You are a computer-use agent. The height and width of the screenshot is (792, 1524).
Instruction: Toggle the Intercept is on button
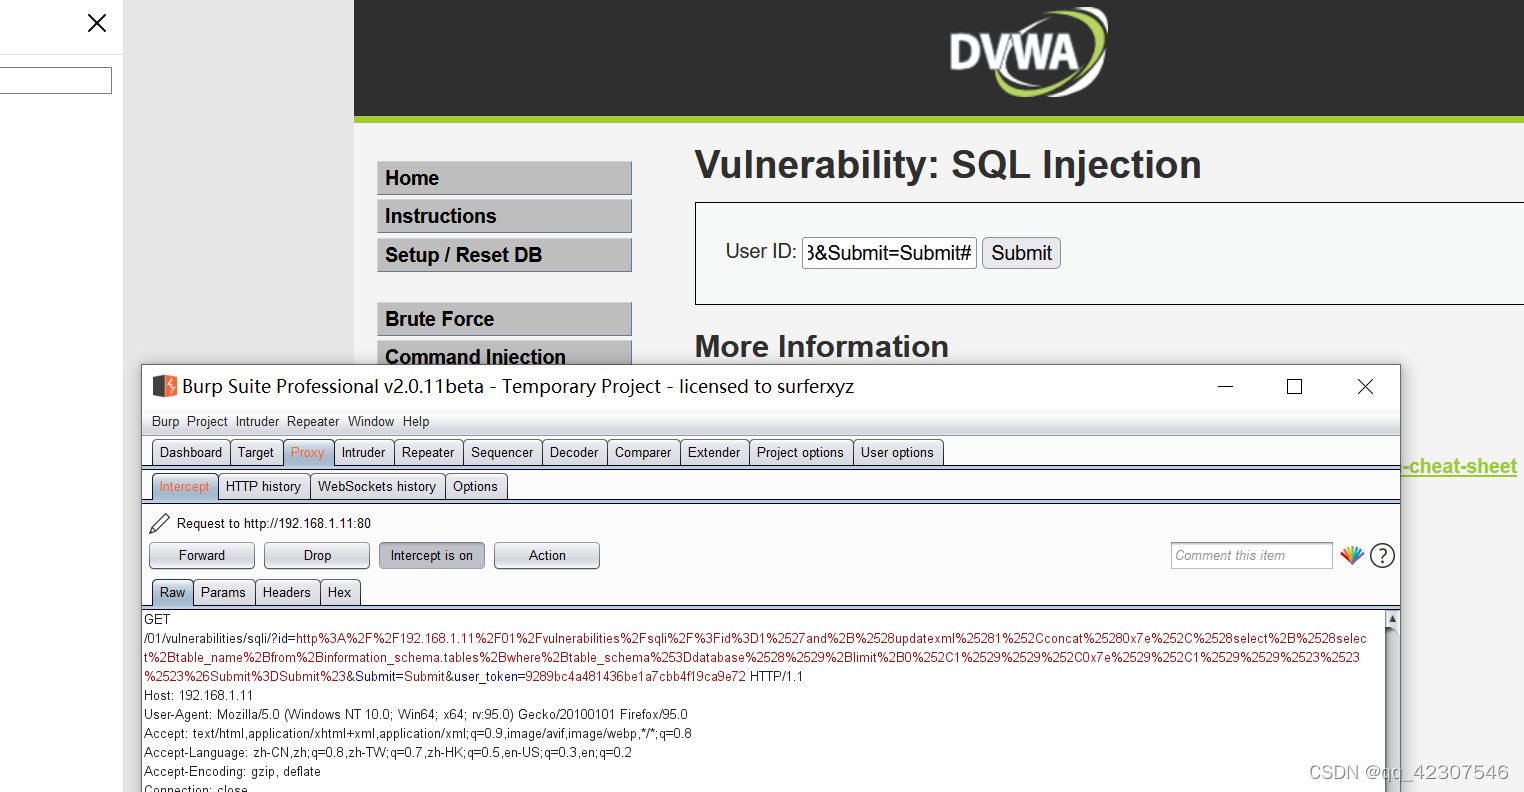pos(432,555)
